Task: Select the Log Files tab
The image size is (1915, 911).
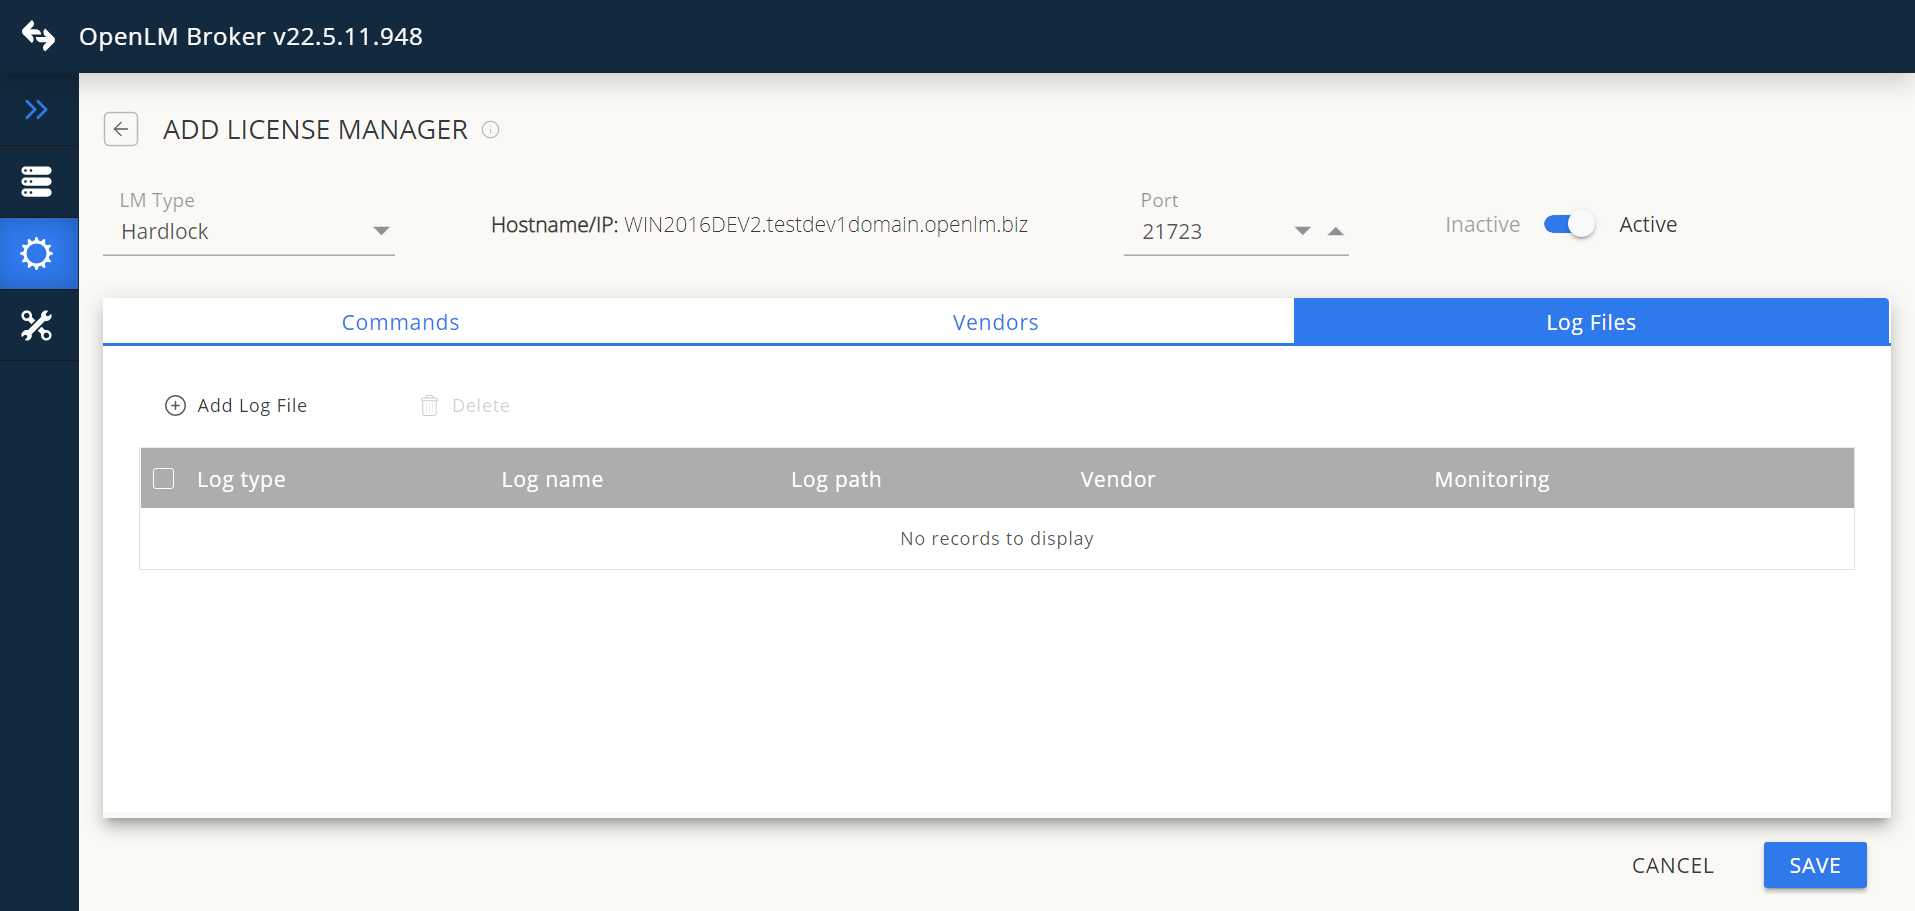Action: pos(1590,322)
